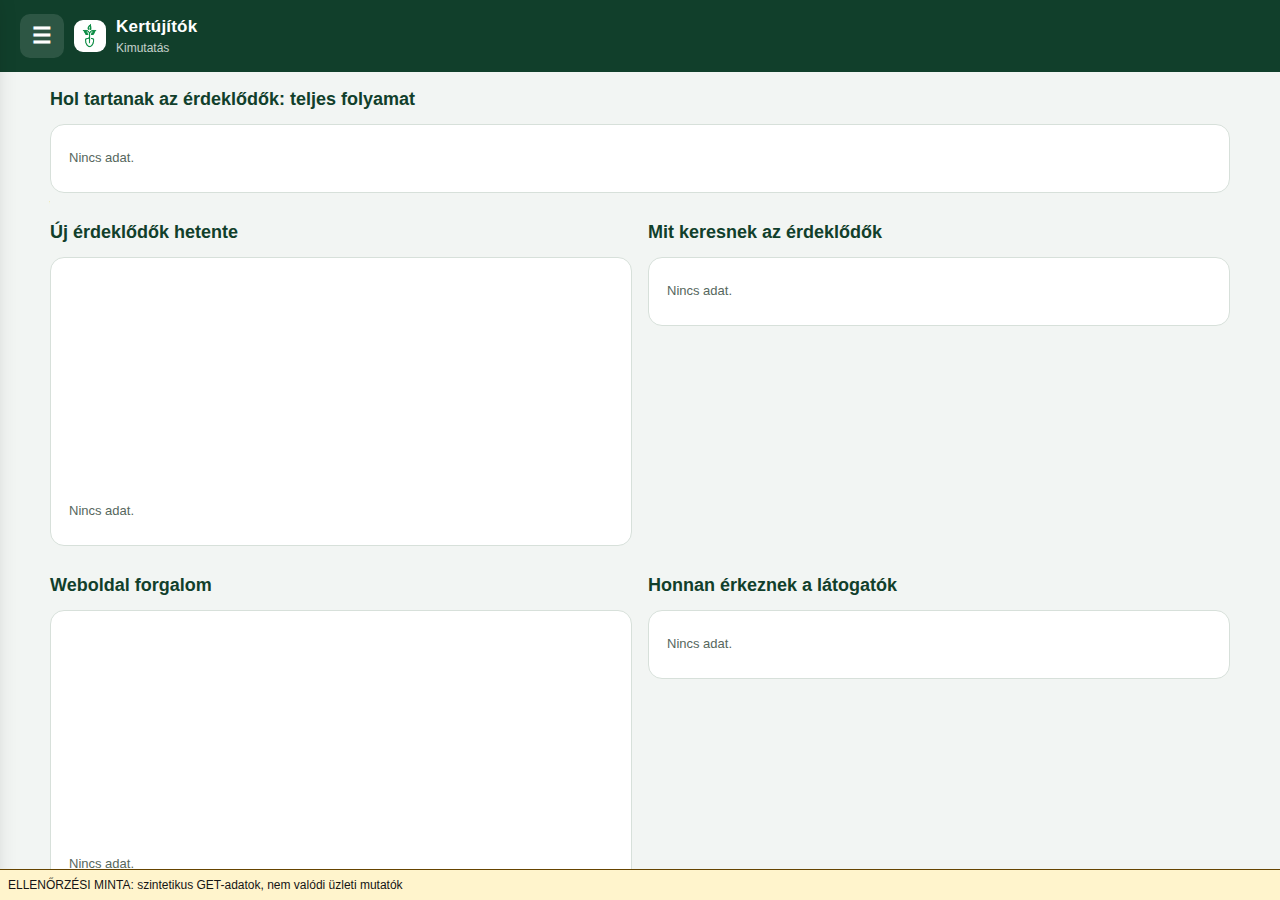Click the Kertújítók app title
This screenshot has height=900, width=1280.
point(157,27)
